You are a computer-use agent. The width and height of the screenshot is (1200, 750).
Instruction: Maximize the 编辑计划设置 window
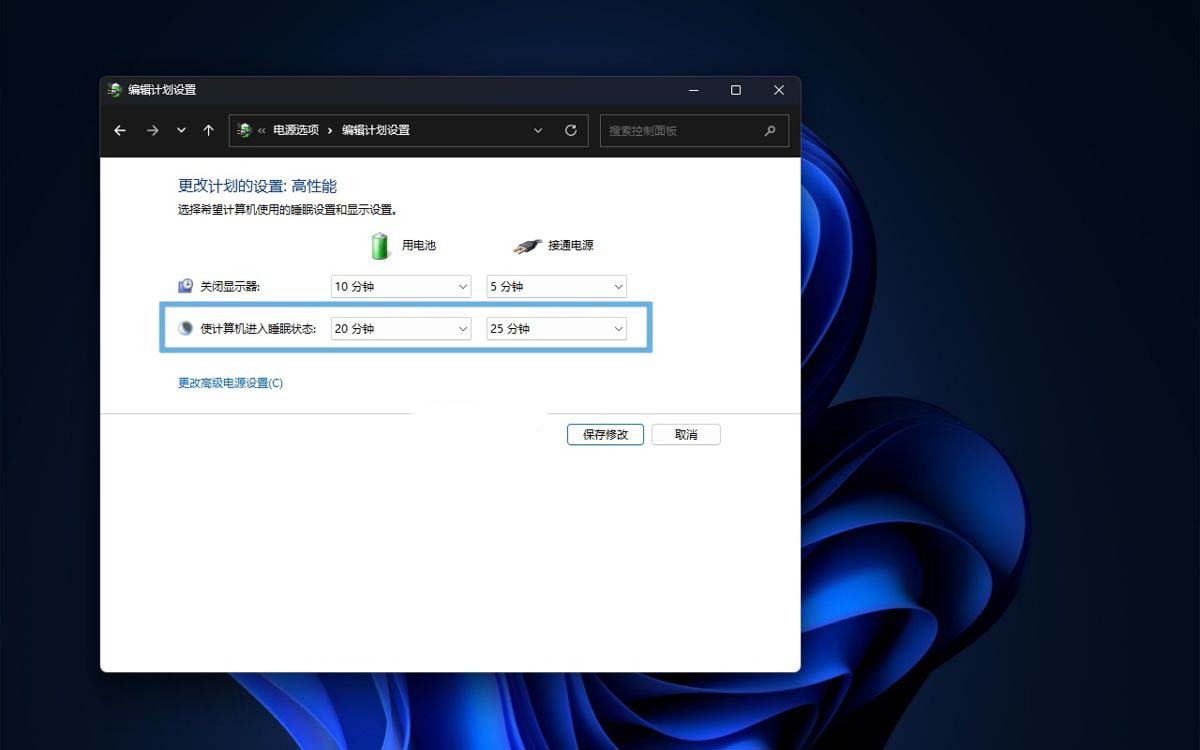point(736,90)
